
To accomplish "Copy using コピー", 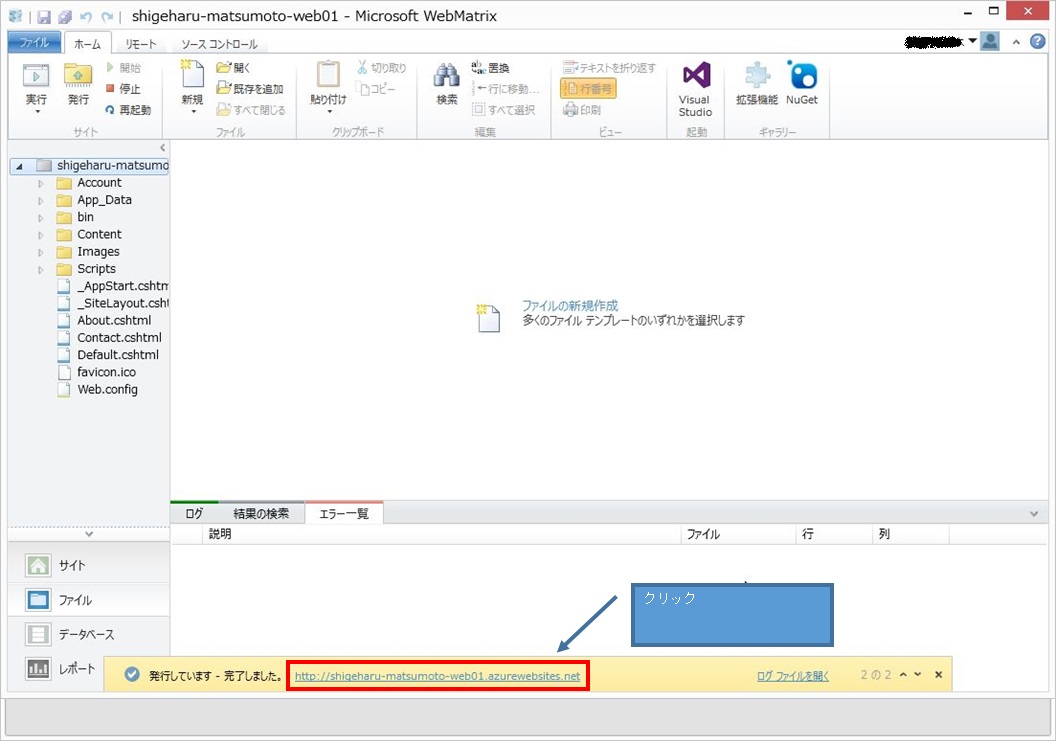I will coord(376,89).
